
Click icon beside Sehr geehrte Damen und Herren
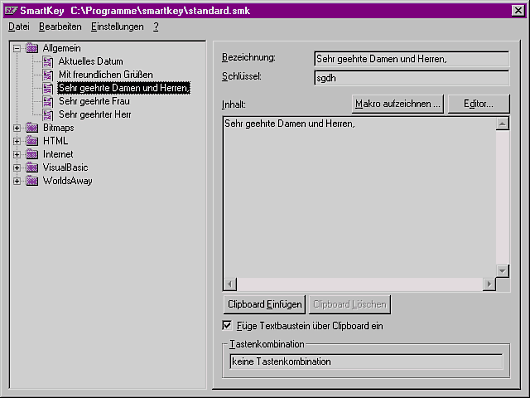[x=48, y=88]
